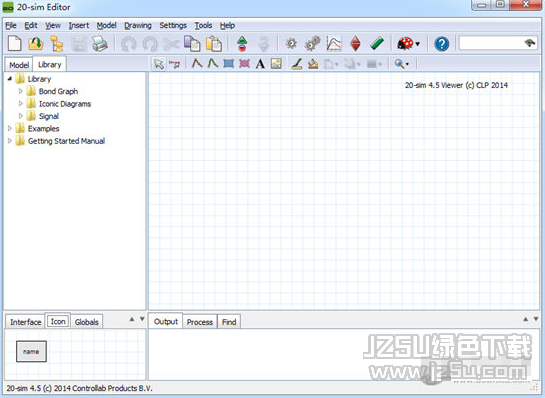This screenshot has width=545, height=398.
Task: Select the Bond Graph tree item
Action: pos(58,91)
